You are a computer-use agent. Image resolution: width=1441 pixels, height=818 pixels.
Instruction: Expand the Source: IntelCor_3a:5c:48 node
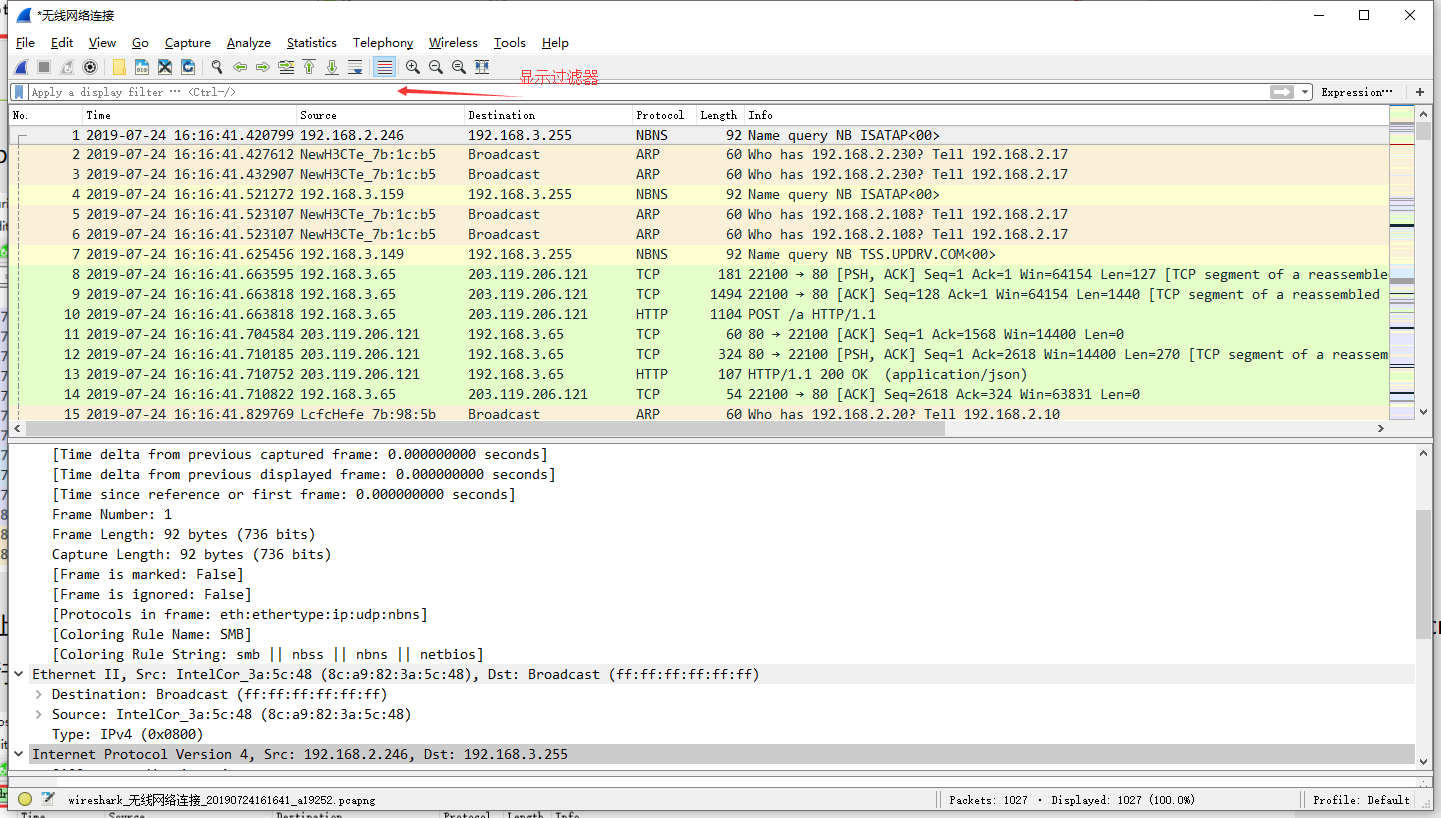38,715
